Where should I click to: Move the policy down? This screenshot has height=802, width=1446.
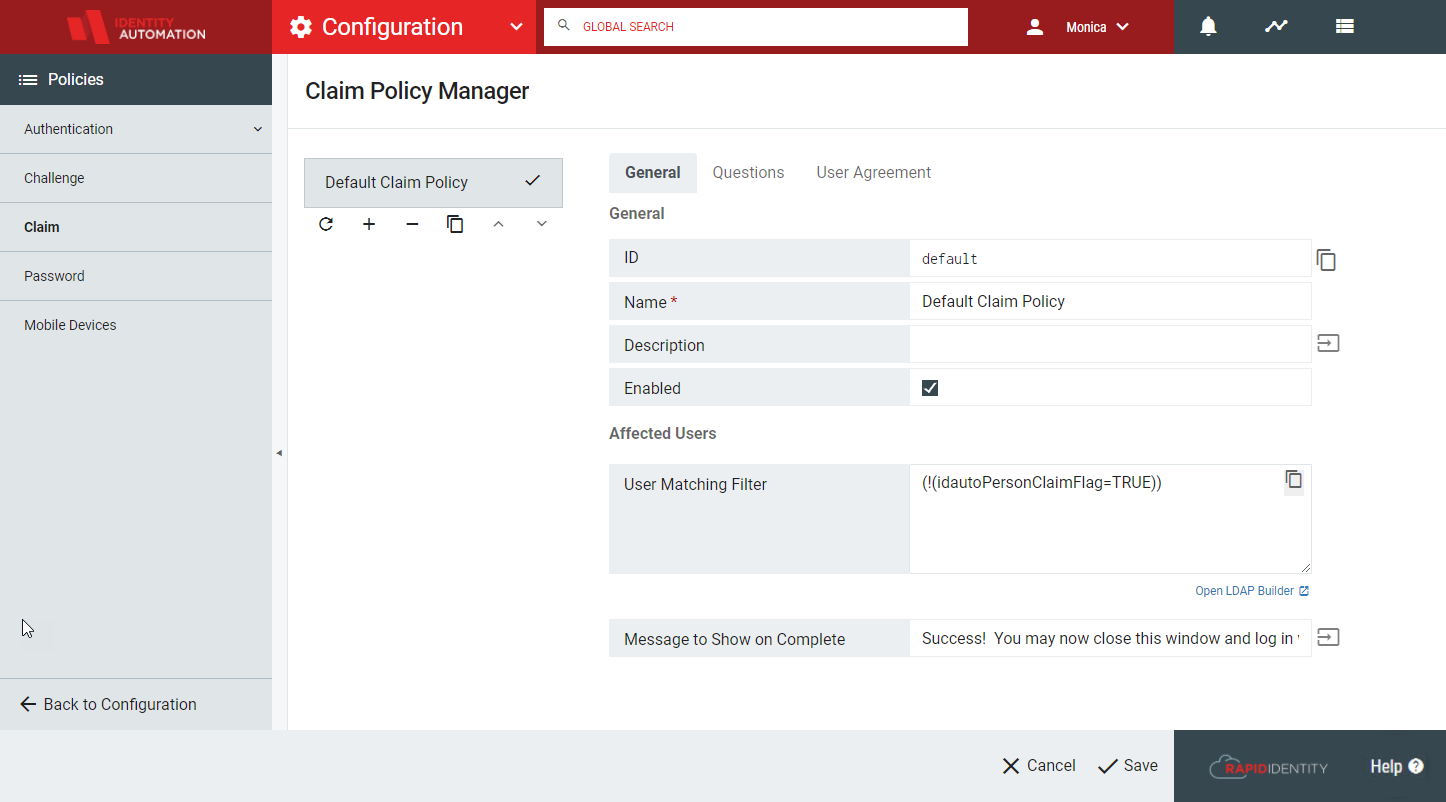[x=541, y=224]
